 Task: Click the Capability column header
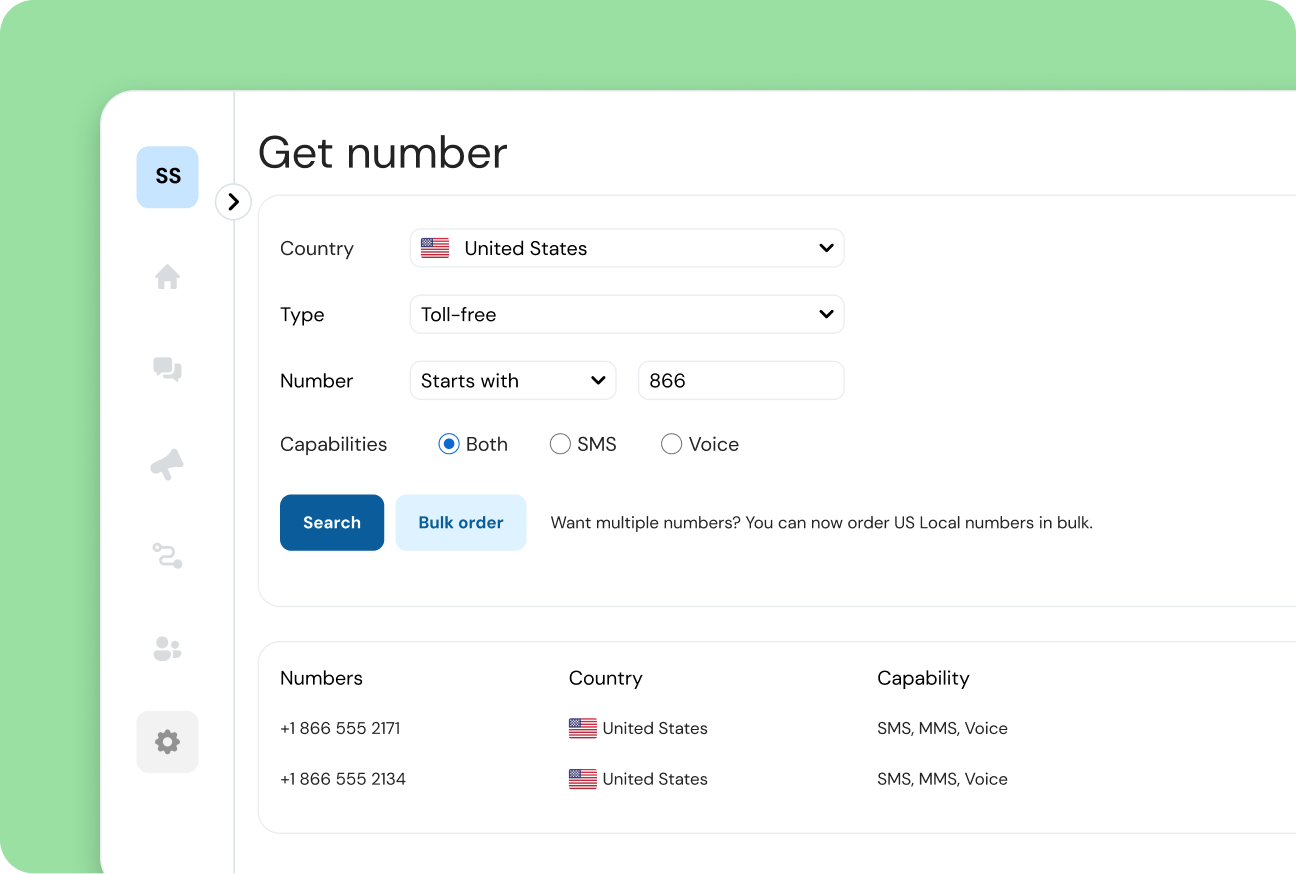[x=923, y=678]
